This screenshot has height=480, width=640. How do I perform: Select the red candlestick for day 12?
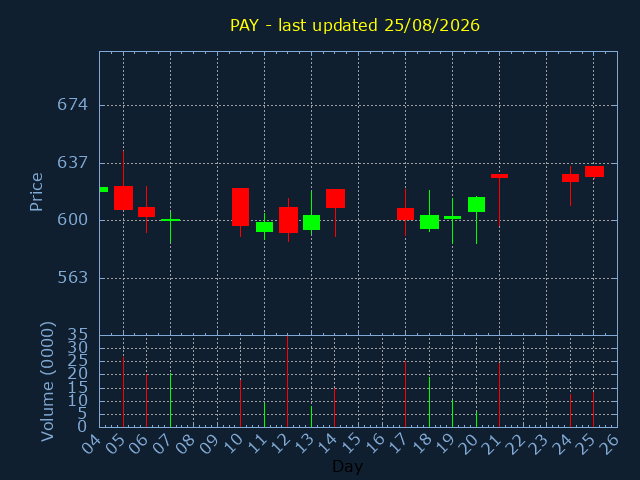coord(288,220)
